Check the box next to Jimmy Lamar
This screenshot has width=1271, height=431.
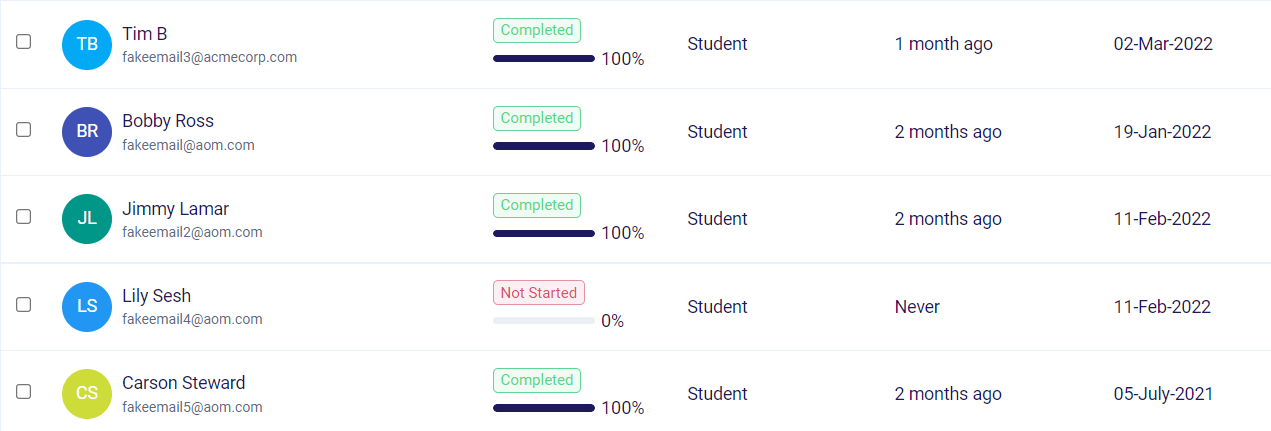pyautogui.click(x=24, y=216)
